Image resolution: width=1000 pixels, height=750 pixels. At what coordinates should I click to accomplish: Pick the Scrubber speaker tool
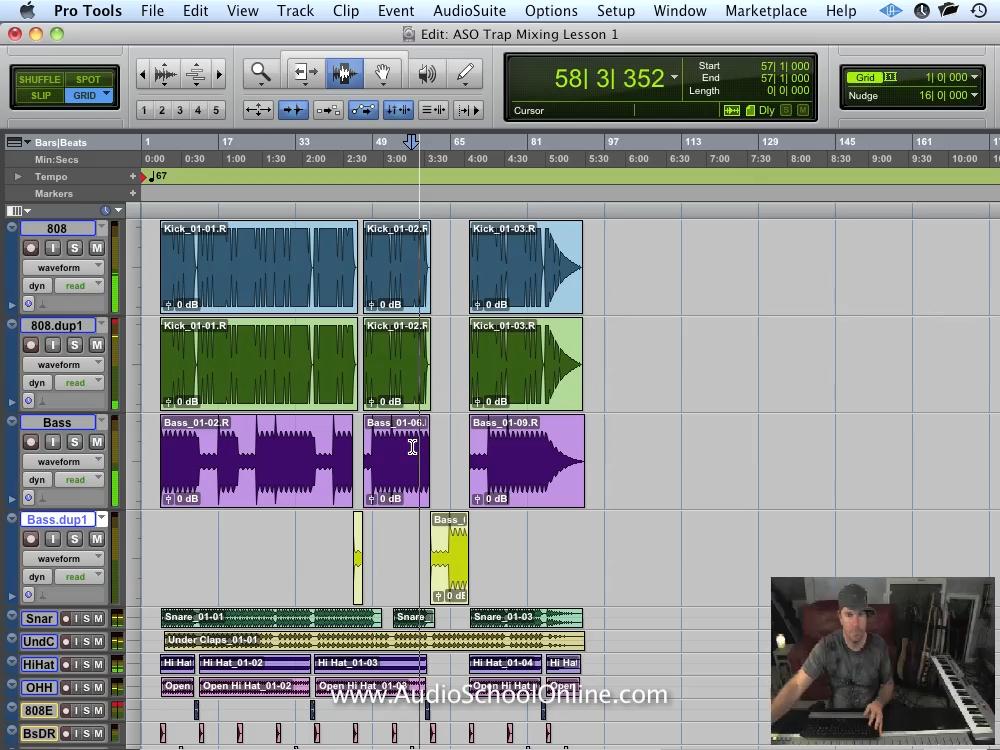[x=427, y=73]
